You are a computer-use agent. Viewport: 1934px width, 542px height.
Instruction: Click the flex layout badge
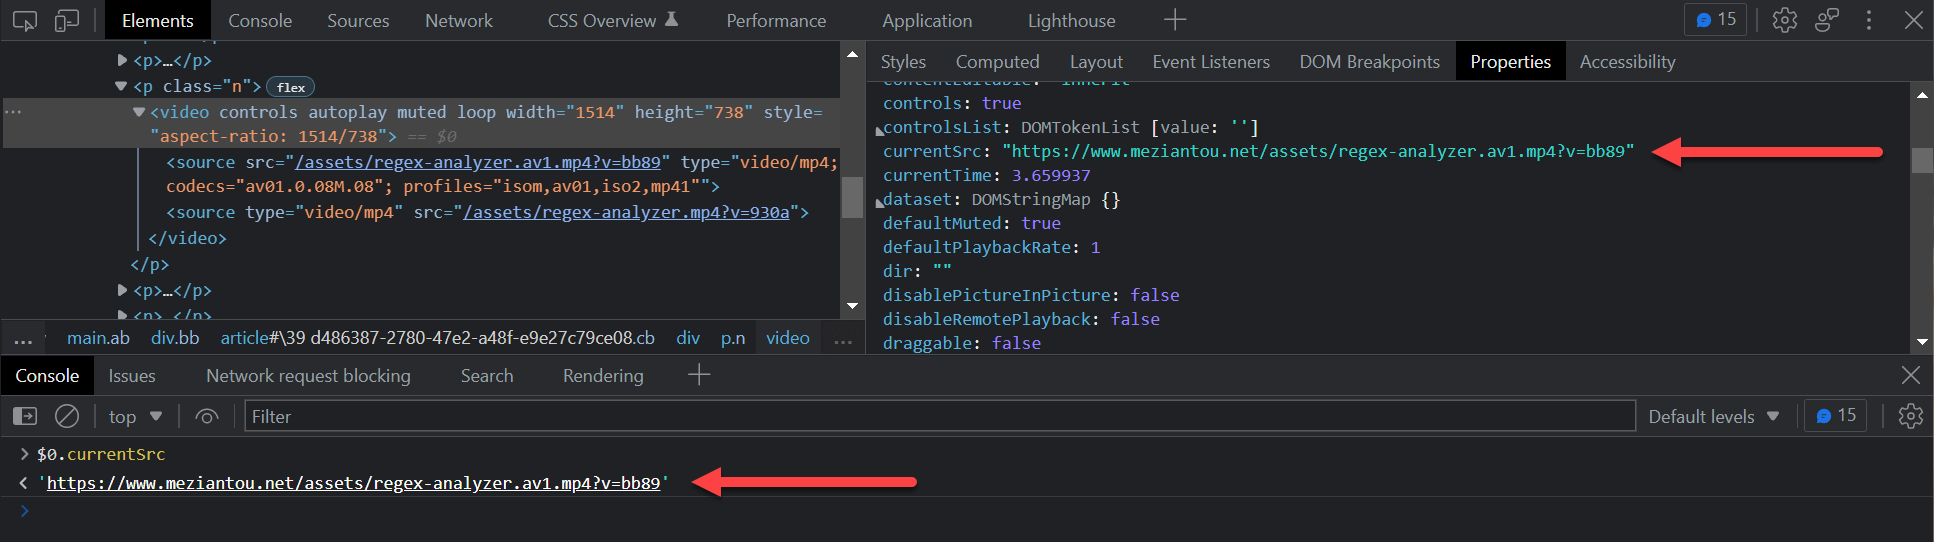click(x=290, y=87)
